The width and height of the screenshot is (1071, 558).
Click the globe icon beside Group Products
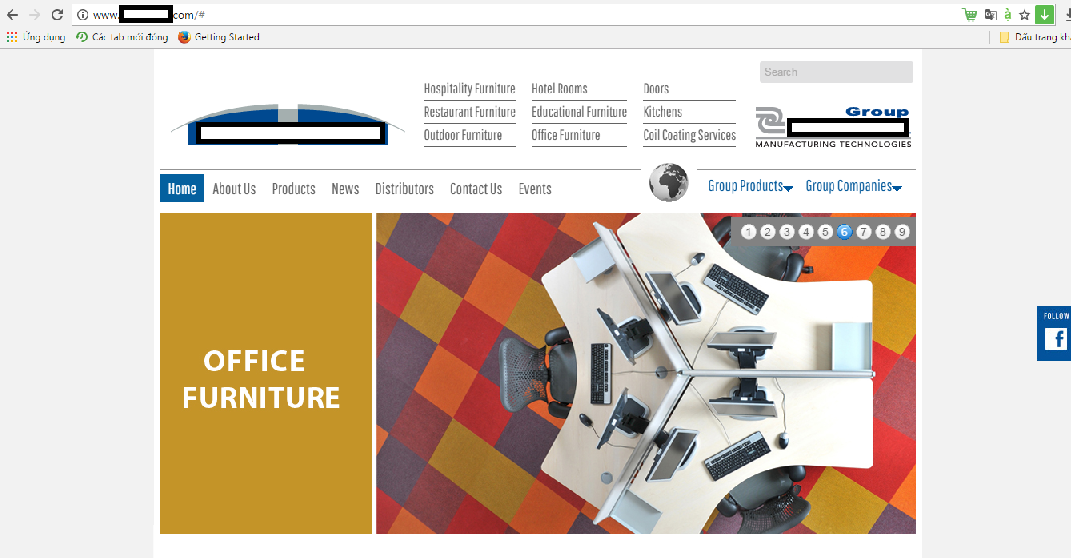tap(668, 182)
